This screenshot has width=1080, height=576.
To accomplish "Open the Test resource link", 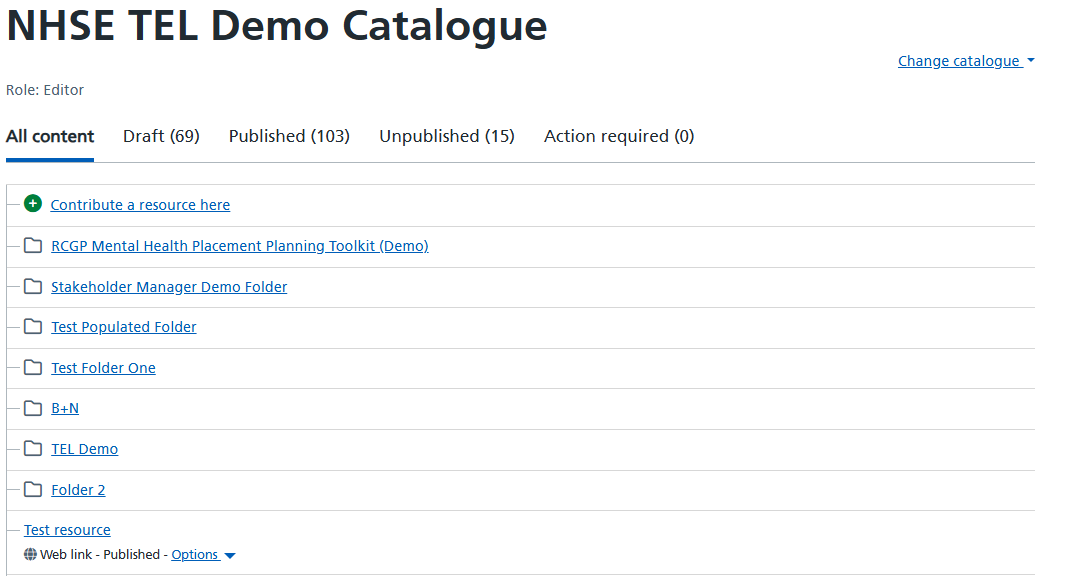I will click(x=68, y=530).
